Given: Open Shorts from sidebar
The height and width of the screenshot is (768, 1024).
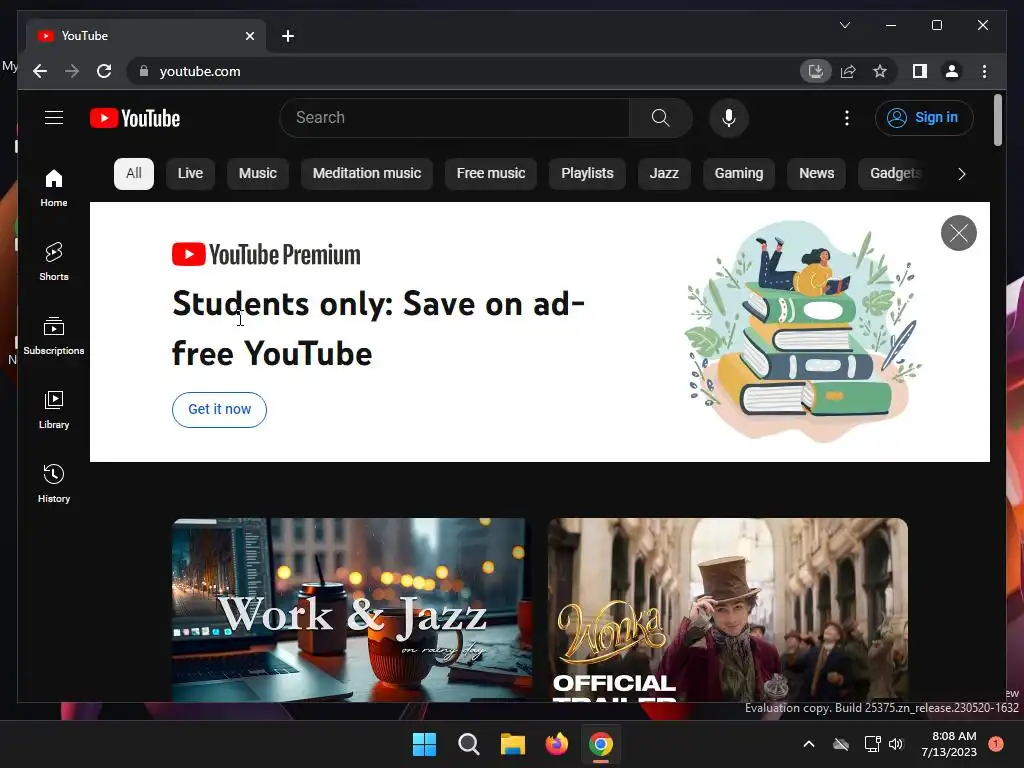Looking at the screenshot, I should tap(54, 261).
